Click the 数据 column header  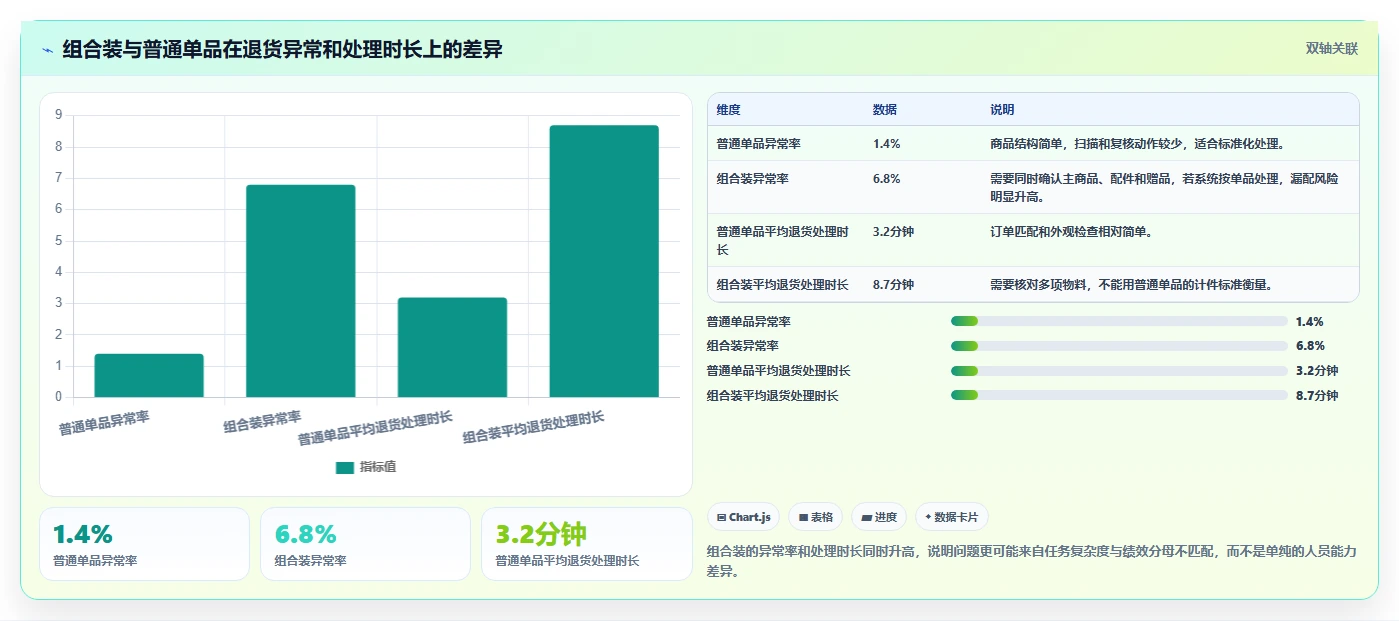pyautogui.click(x=885, y=109)
